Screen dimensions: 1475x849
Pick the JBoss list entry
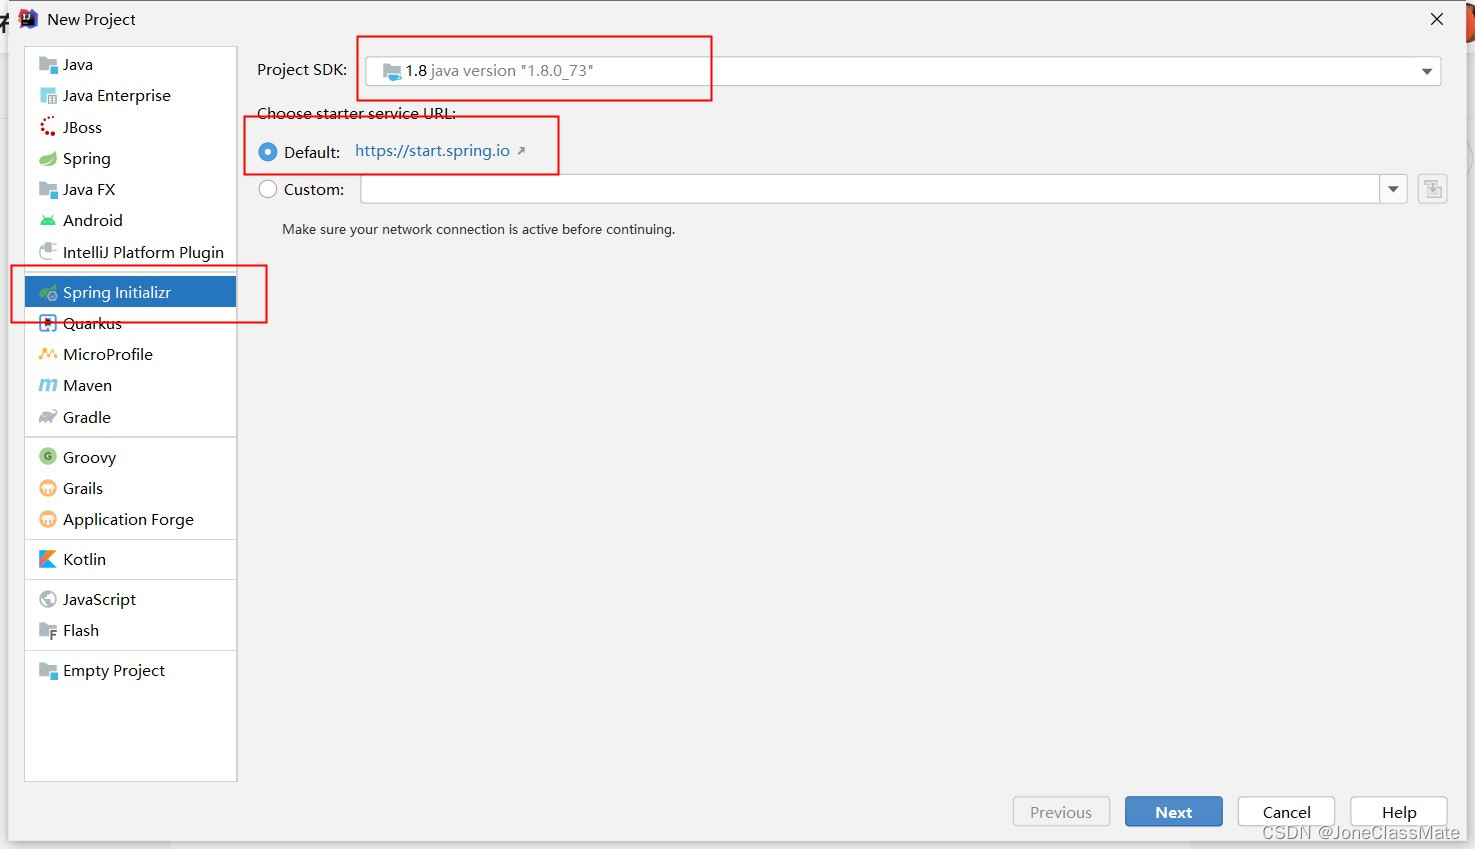click(x=131, y=127)
